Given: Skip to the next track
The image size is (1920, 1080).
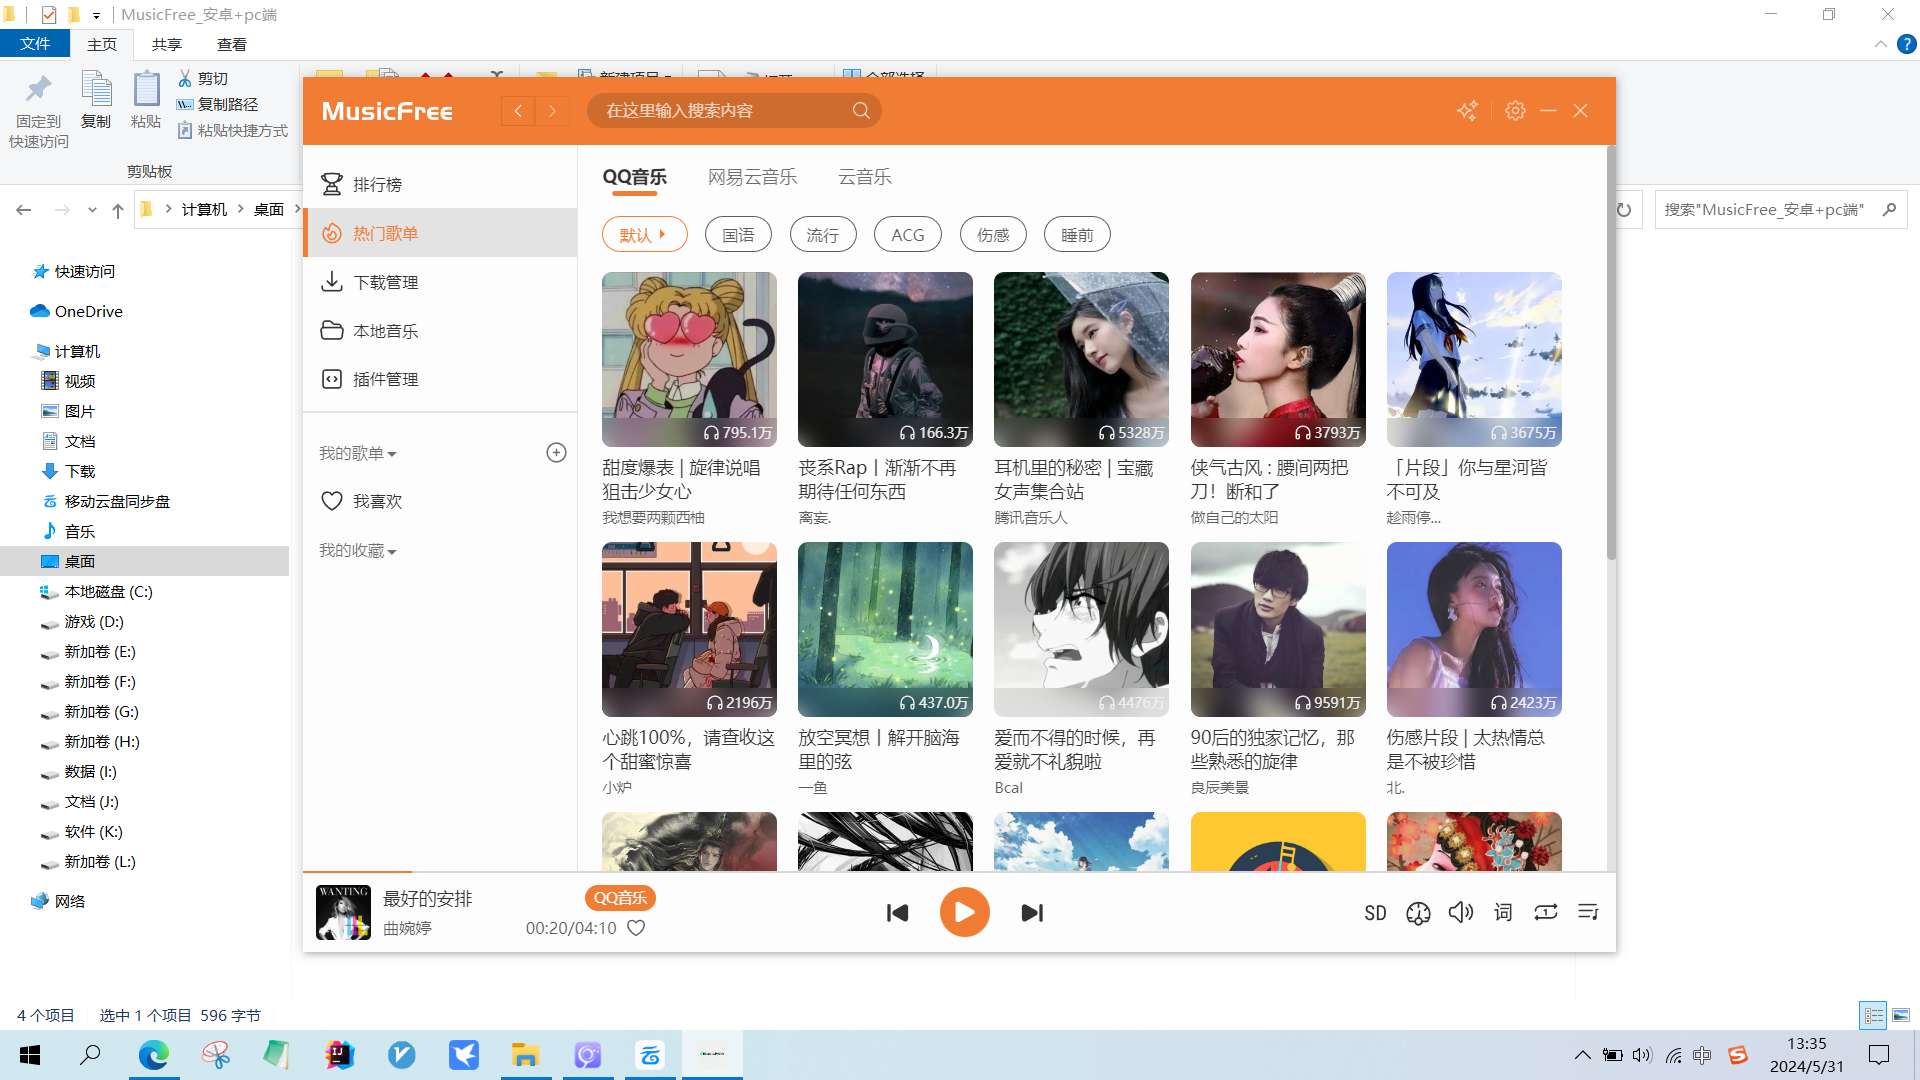Looking at the screenshot, I should (x=1032, y=912).
